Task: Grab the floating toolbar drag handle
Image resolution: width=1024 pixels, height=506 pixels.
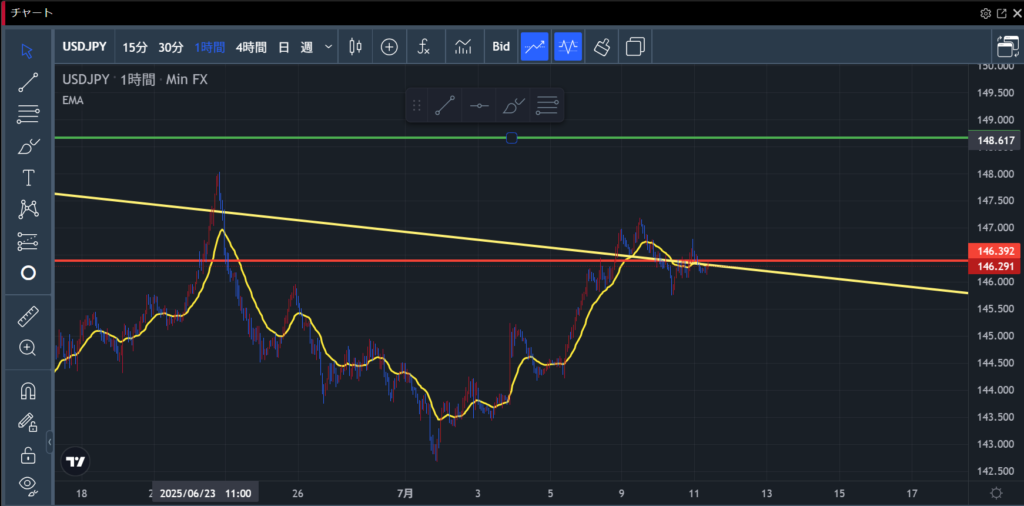Action: tap(417, 105)
